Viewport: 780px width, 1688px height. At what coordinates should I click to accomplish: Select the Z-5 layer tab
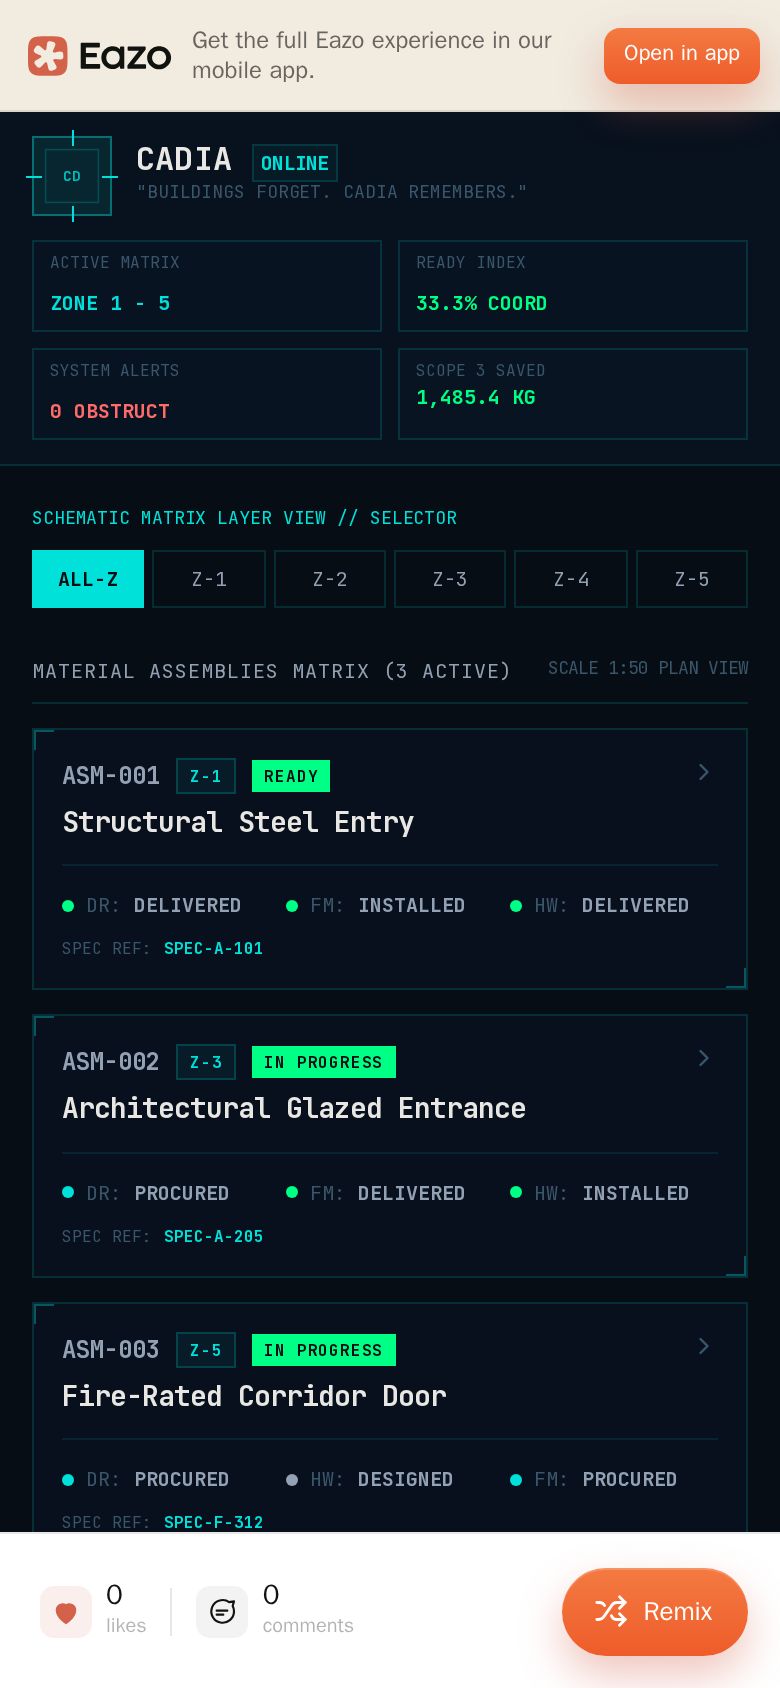(692, 579)
